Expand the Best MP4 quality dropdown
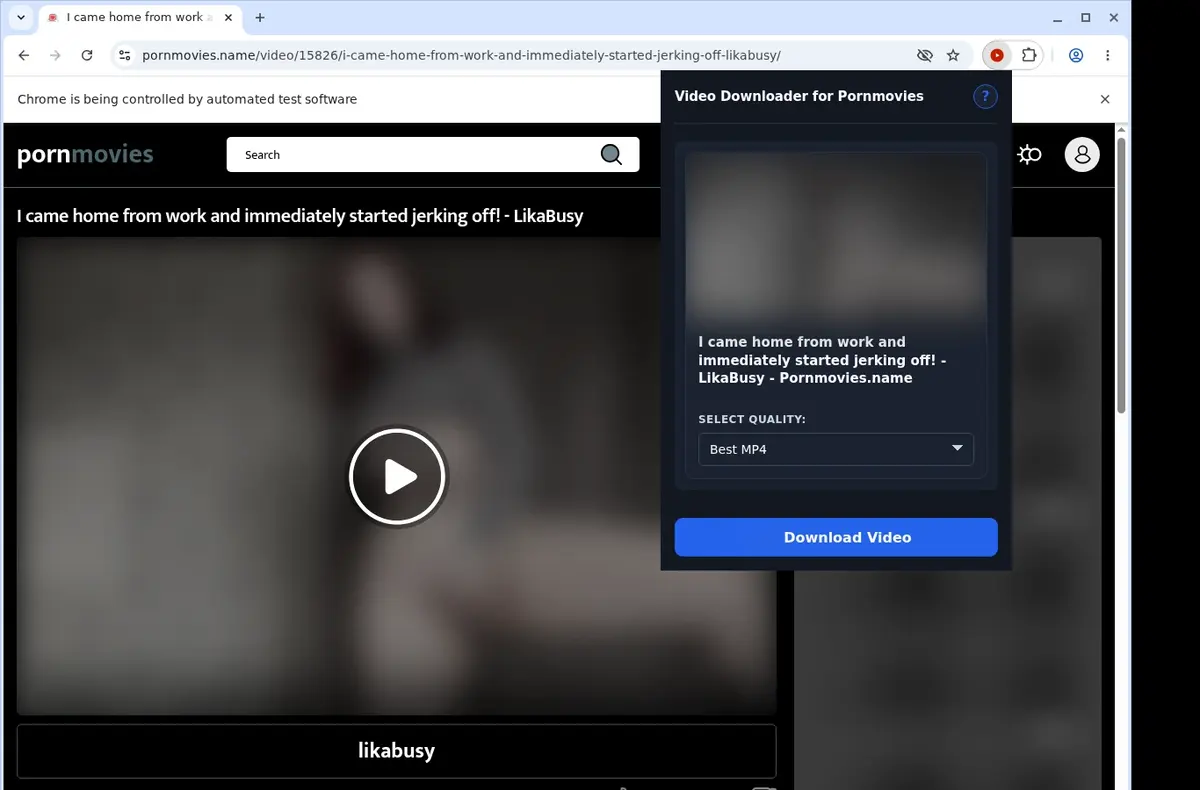Screen dimensions: 1200x790 (836, 449)
